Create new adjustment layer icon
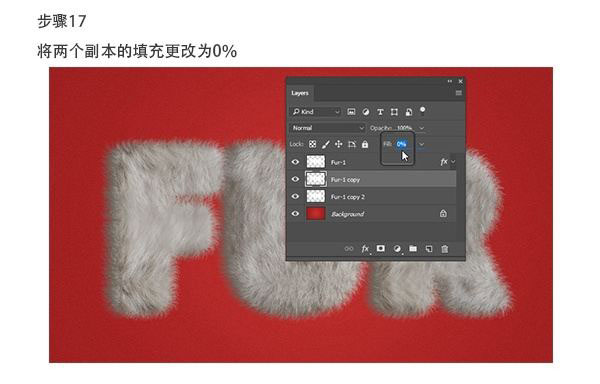 pos(397,249)
